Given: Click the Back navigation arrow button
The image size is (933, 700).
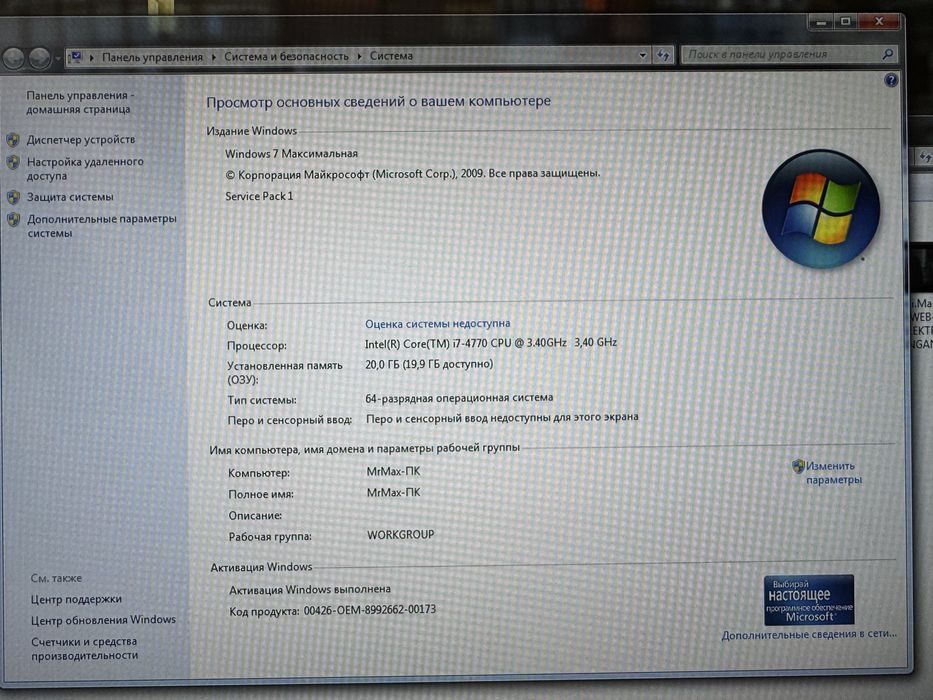Looking at the screenshot, I should click(14, 58).
